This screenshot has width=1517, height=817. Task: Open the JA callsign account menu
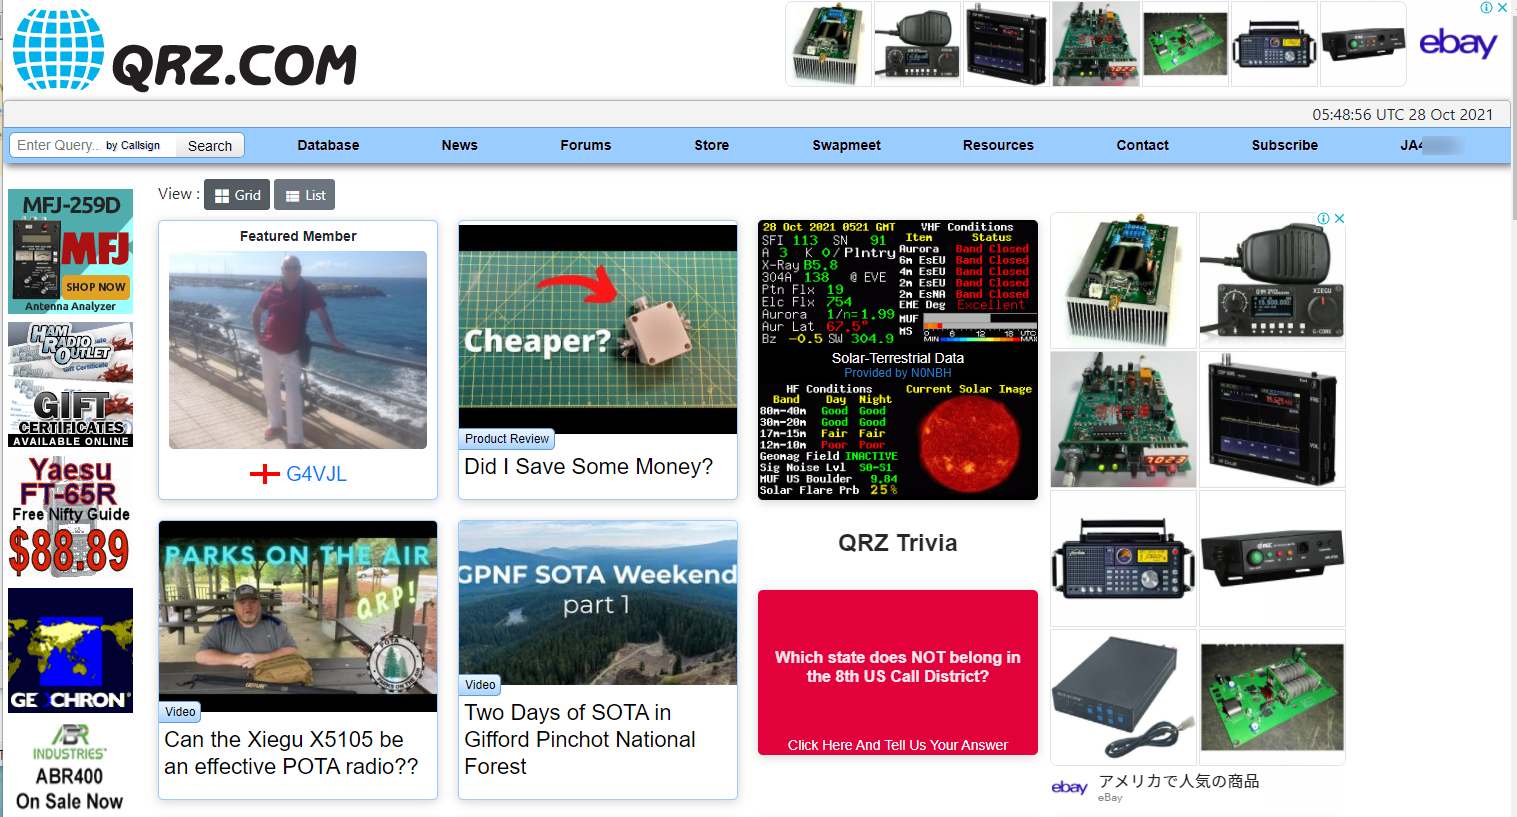(1432, 145)
